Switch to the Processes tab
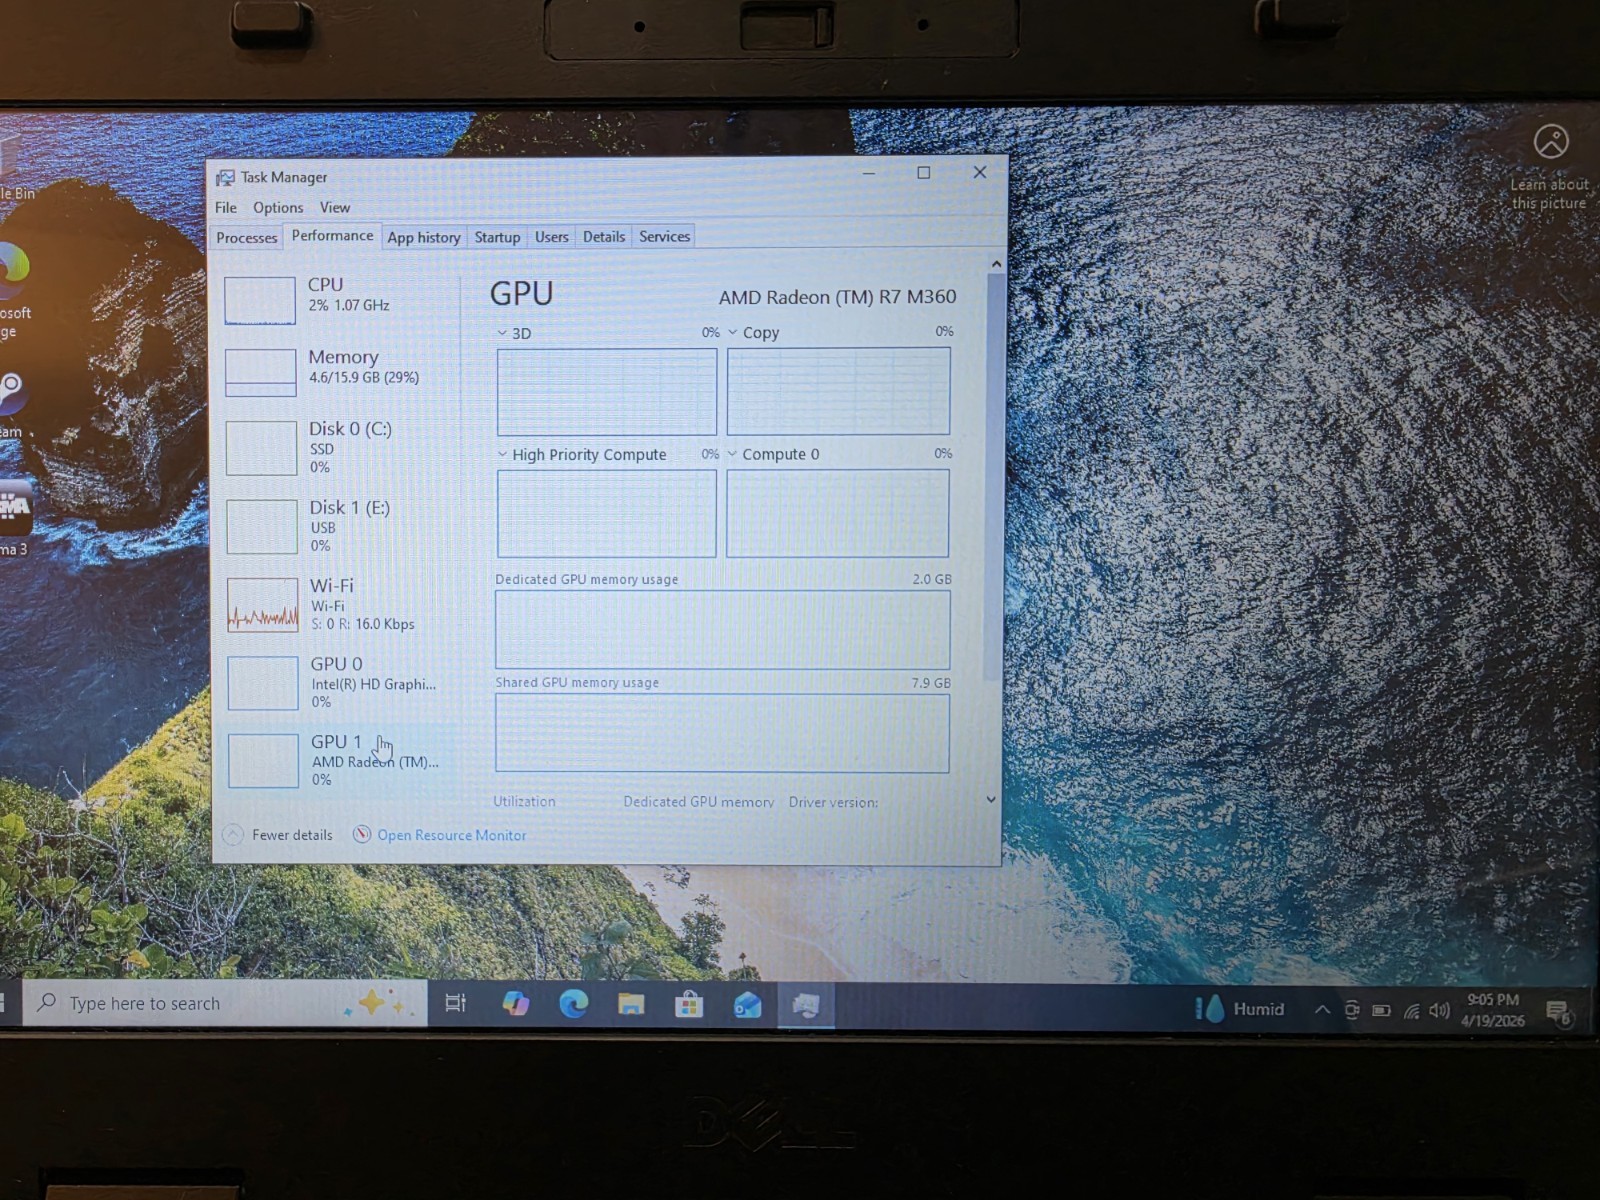The image size is (1600, 1200). (247, 238)
